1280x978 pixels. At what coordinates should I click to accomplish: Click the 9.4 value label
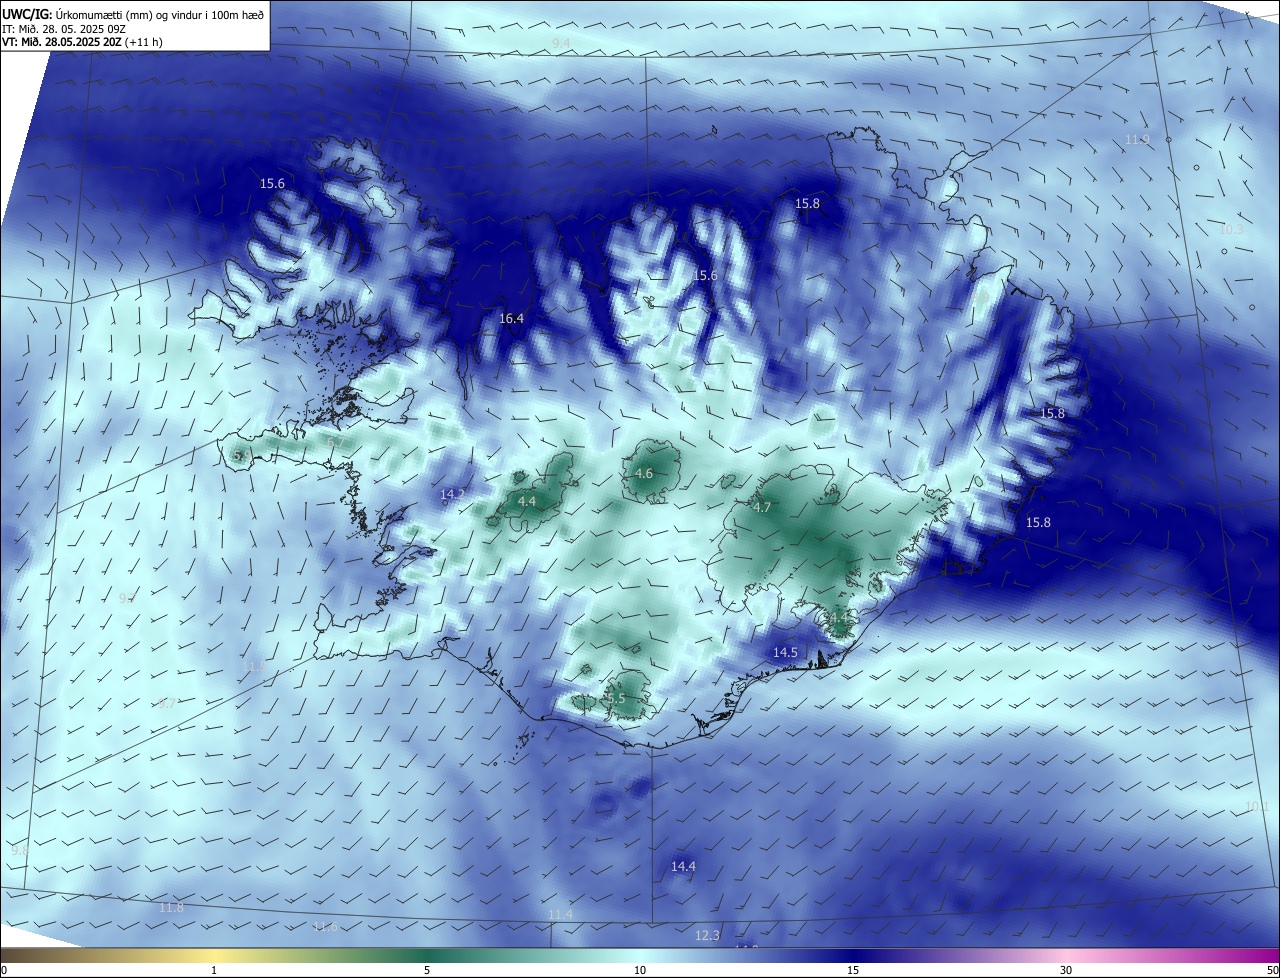561,43
